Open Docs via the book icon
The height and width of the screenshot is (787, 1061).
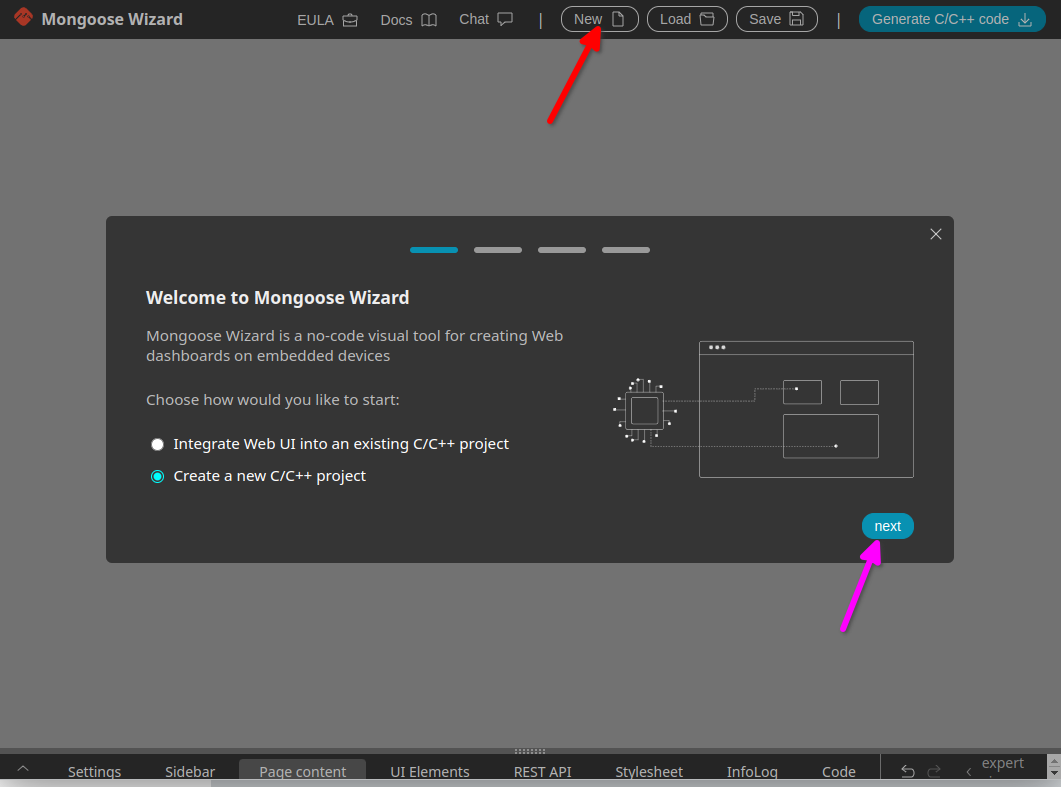coord(429,20)
